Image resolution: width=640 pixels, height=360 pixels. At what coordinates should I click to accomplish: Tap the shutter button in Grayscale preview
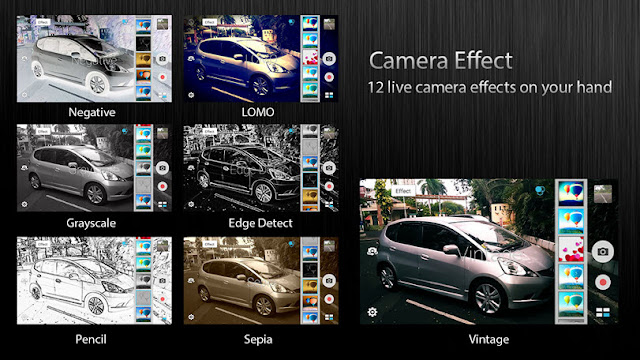pos(162,168)
